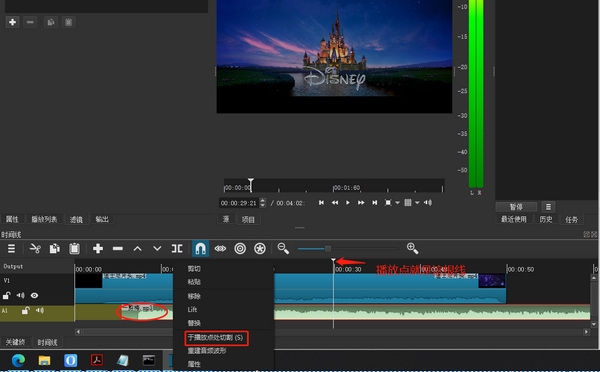This screenshot has width=600, height=372.
Task: Click the scissors cut icon in timeline toolbar
Action: click(x=35, y=249)
